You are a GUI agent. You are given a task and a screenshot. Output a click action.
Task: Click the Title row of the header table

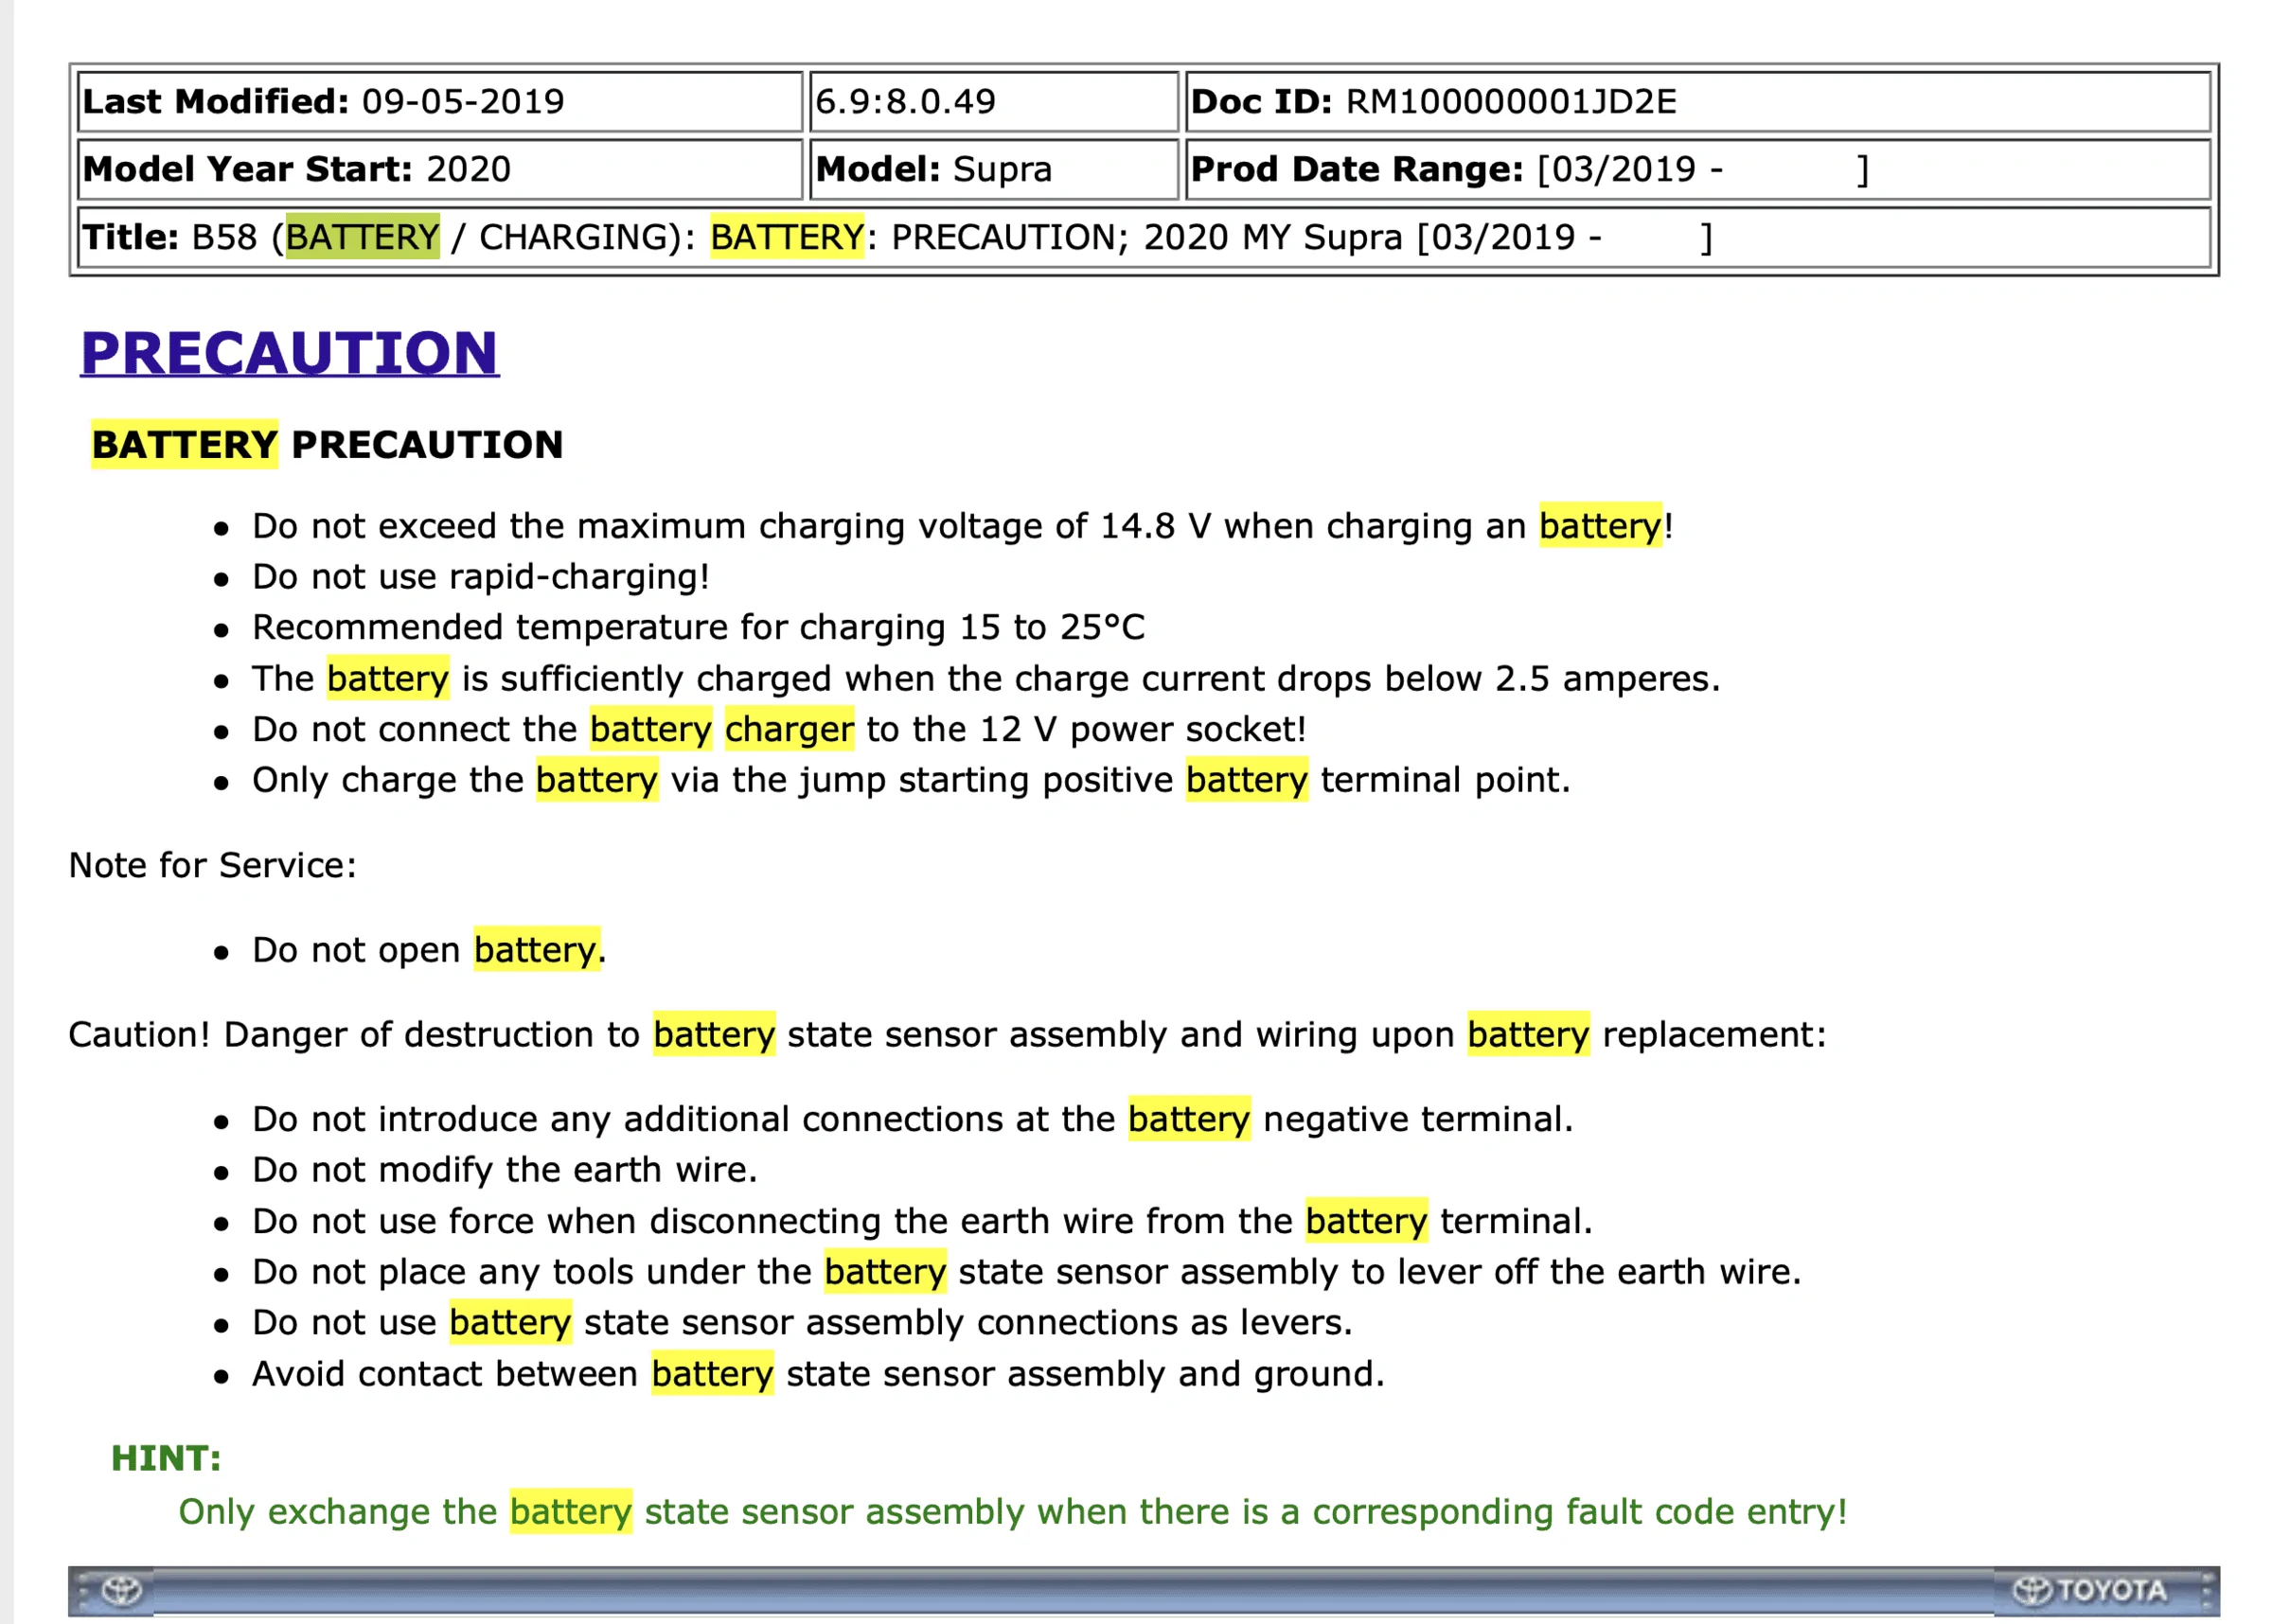1143,237
